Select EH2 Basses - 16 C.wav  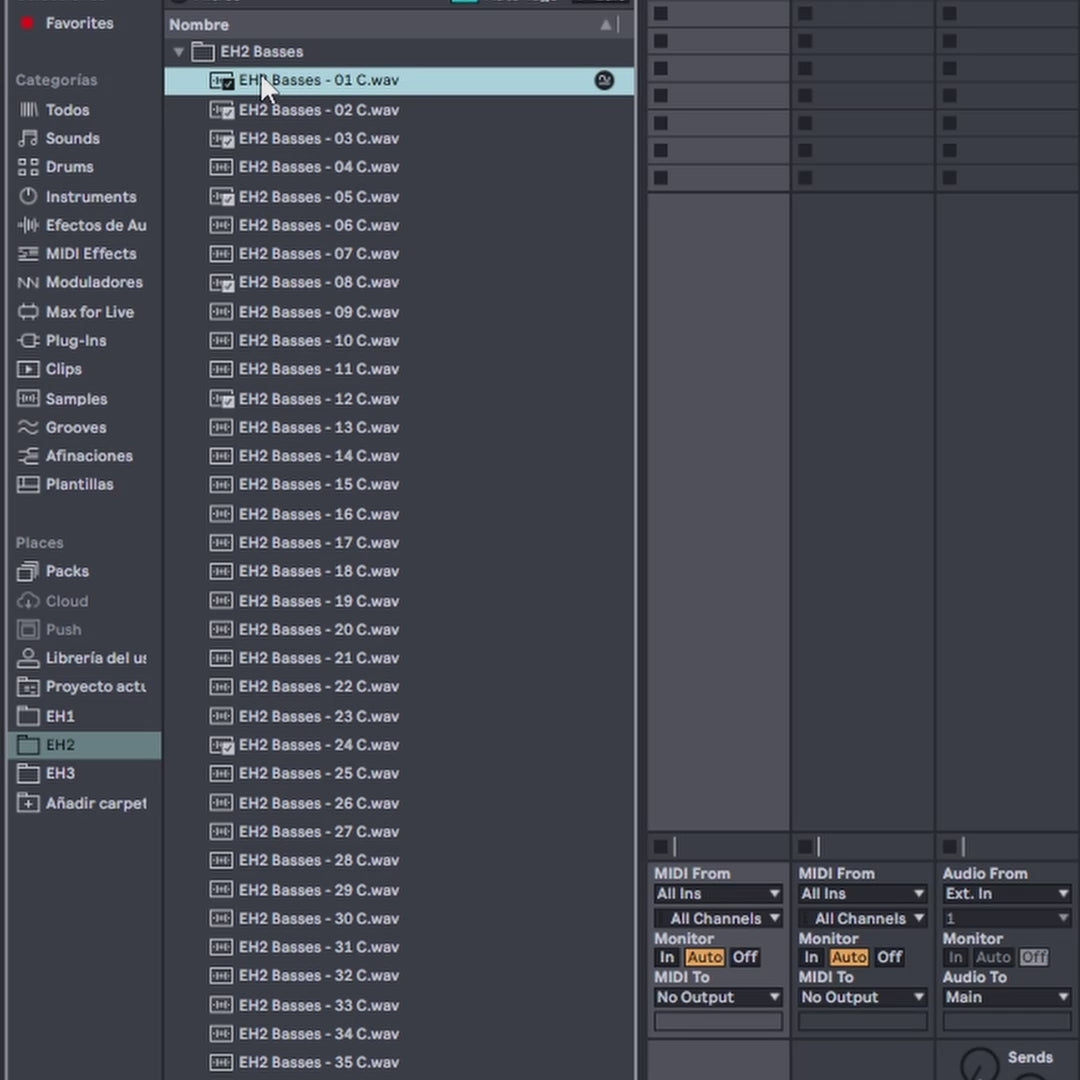[x=399, y=515]
